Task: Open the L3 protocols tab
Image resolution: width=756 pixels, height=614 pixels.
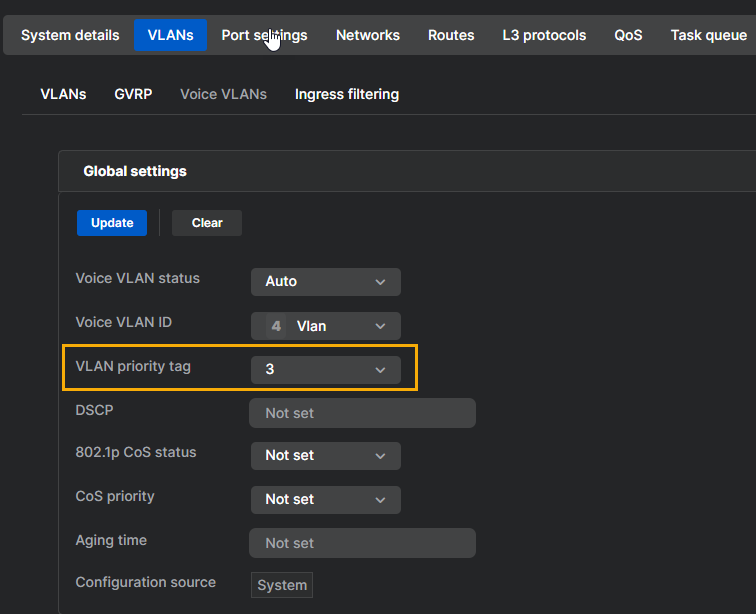Action: tap(544, 35)
